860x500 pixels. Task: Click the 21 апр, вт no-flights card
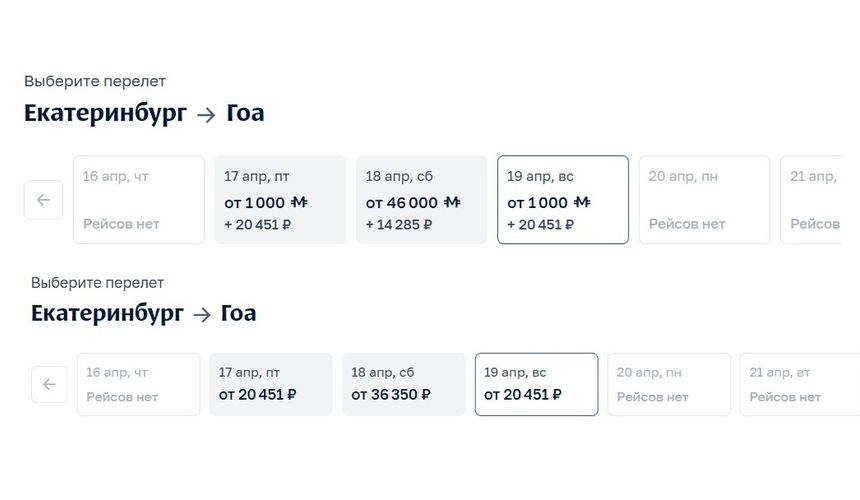coord(798,384)
